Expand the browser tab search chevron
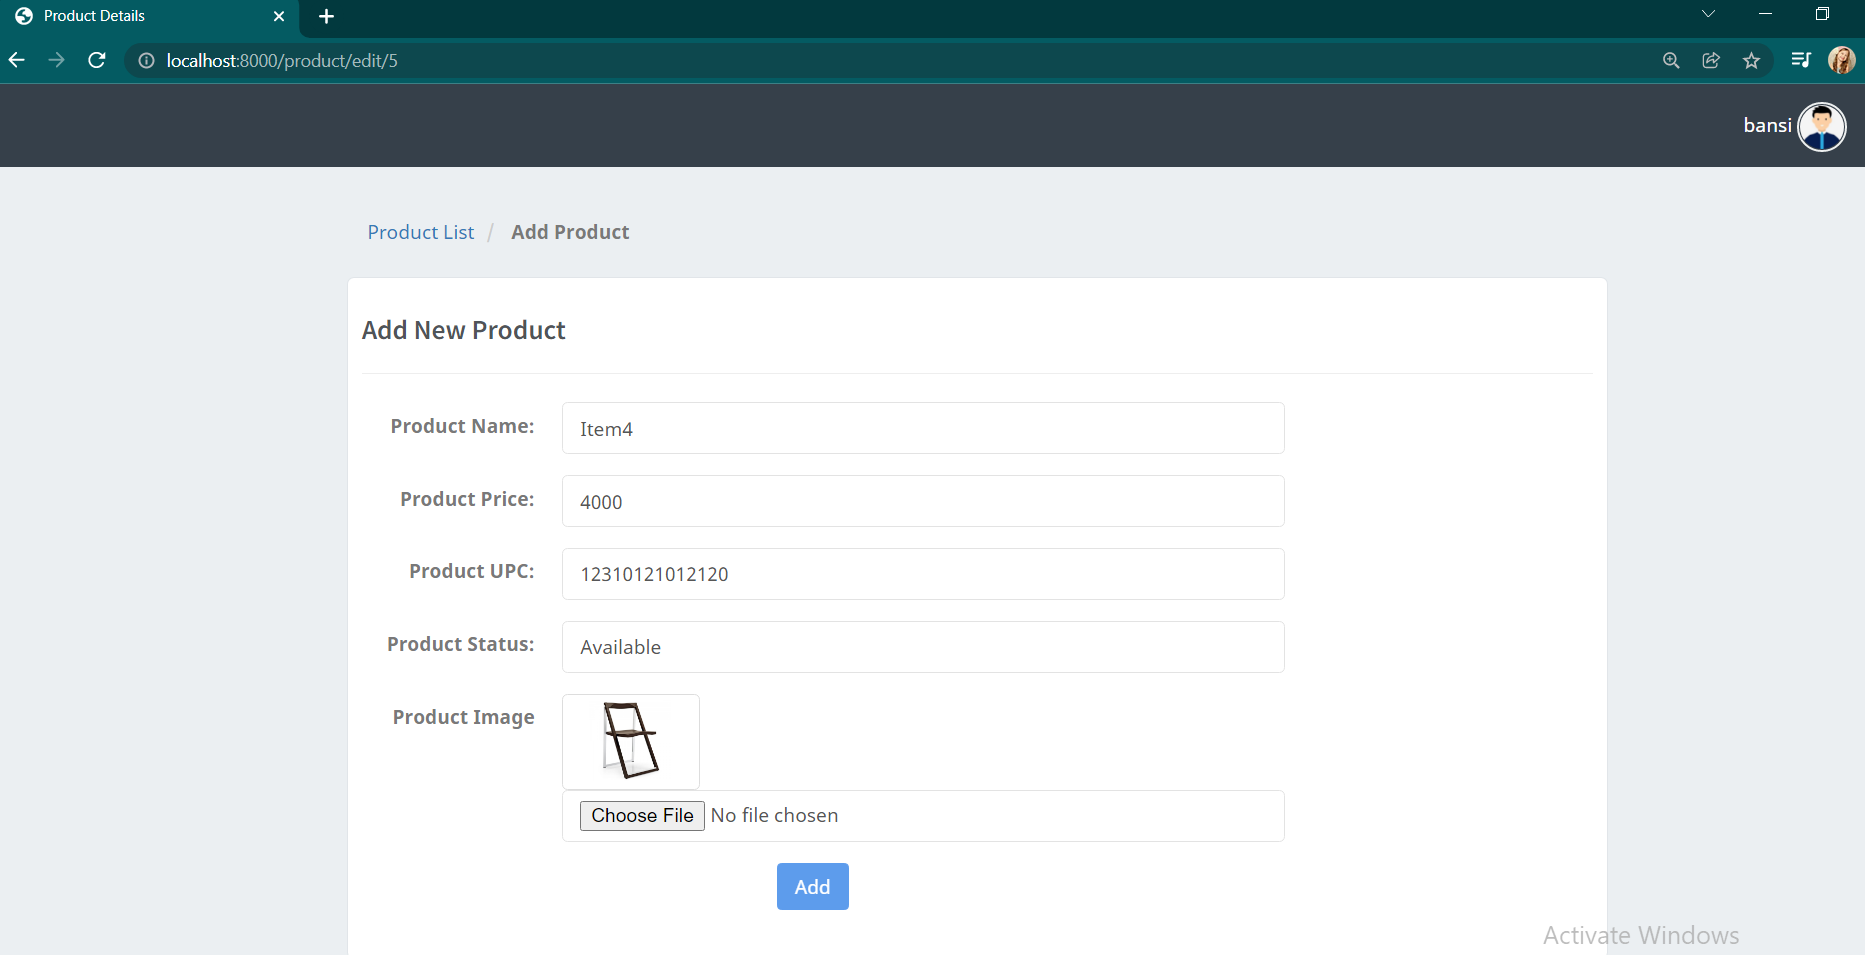The height and width of the screenshot is (955, 1865). 1708,15
